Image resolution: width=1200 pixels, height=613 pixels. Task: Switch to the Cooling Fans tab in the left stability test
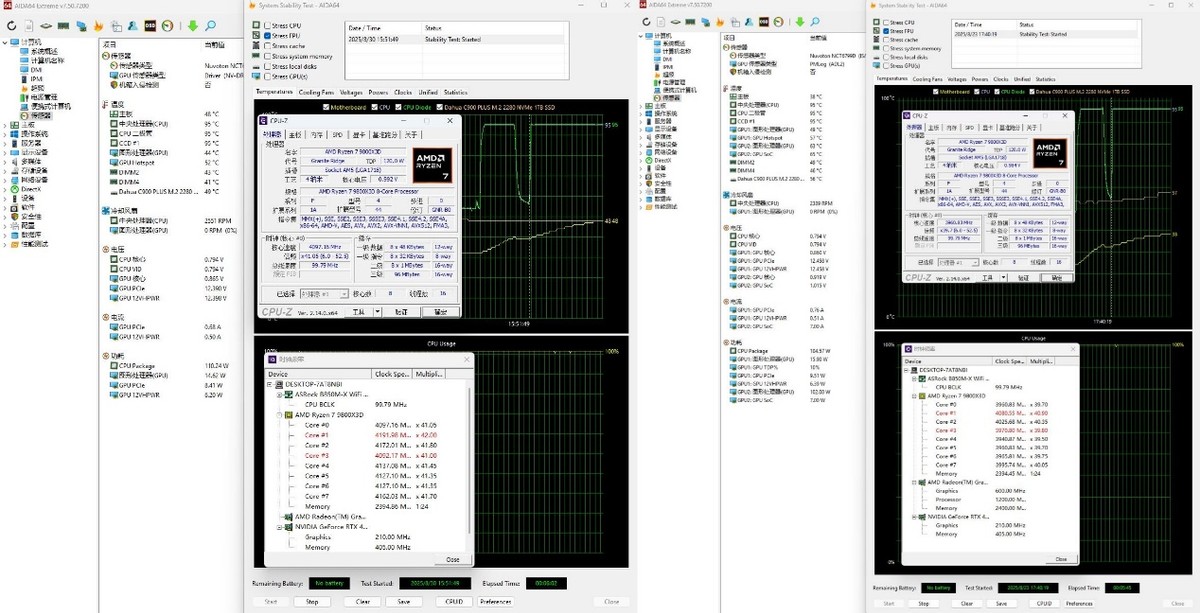[316, 91]
